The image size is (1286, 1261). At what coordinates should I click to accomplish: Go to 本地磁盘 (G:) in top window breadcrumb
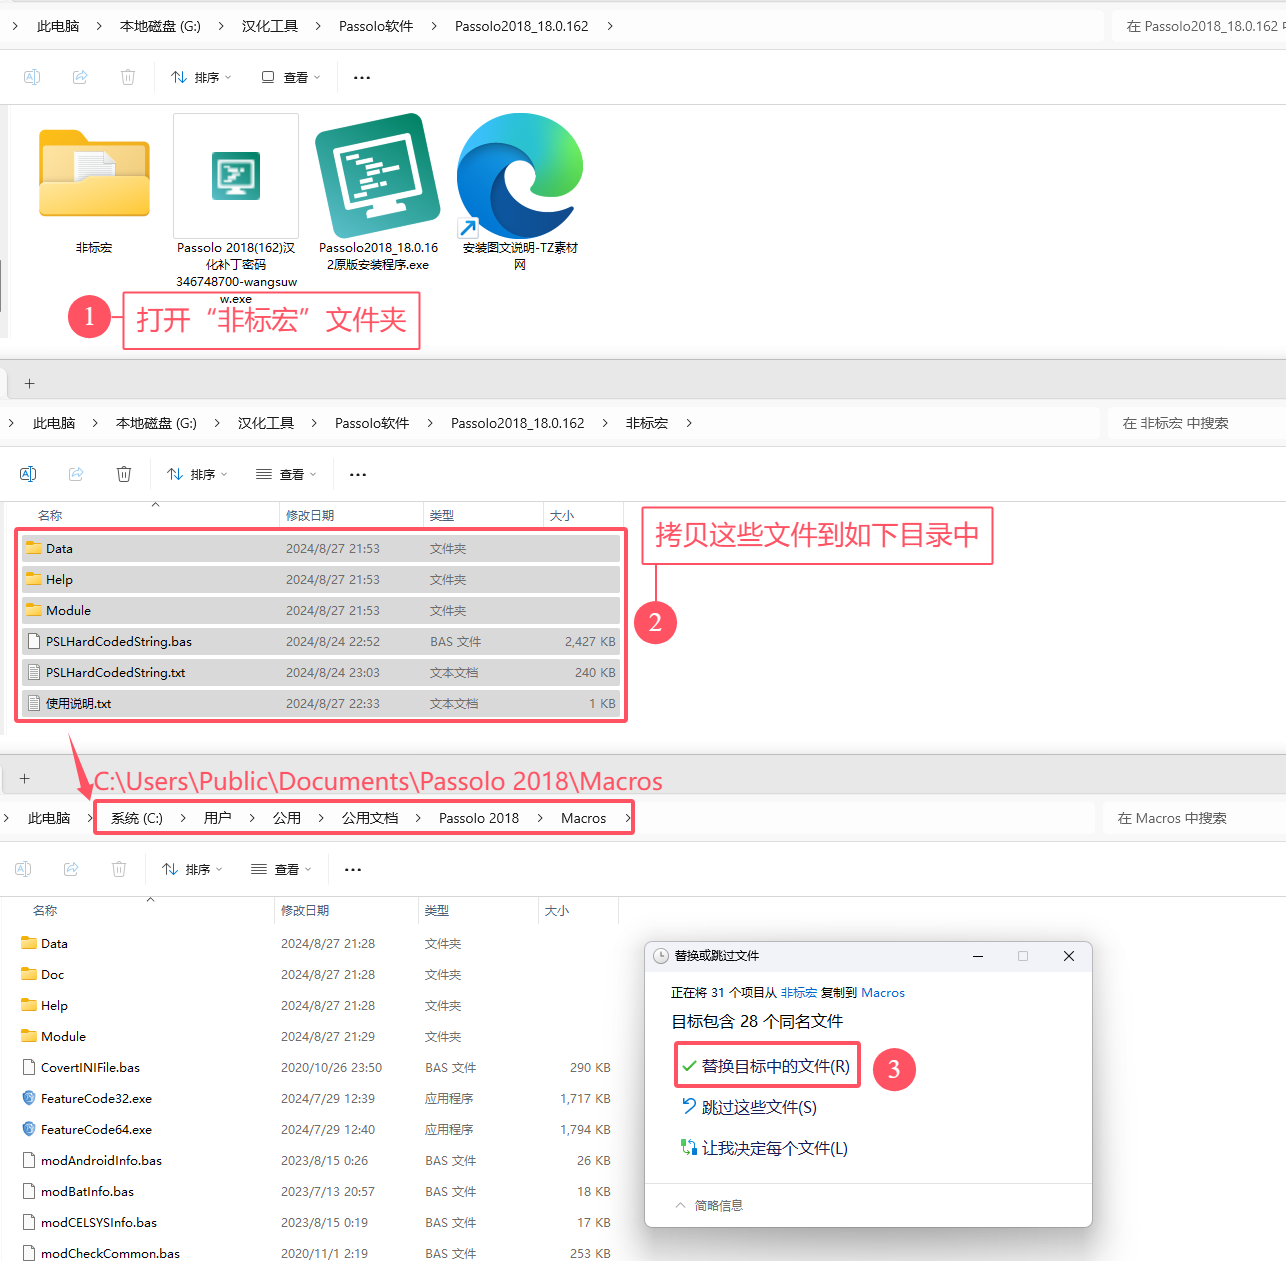(x=160, y=26)
